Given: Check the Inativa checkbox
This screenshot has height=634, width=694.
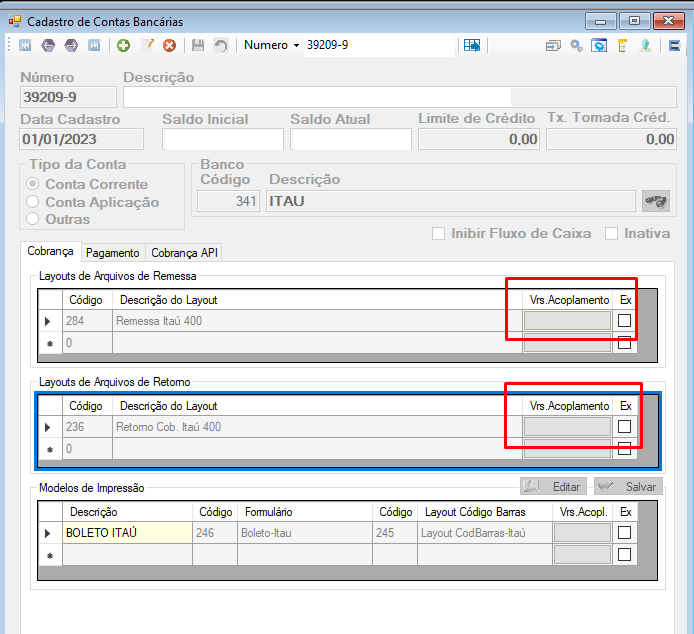Looking at the screenshot, I should [611, 233].
